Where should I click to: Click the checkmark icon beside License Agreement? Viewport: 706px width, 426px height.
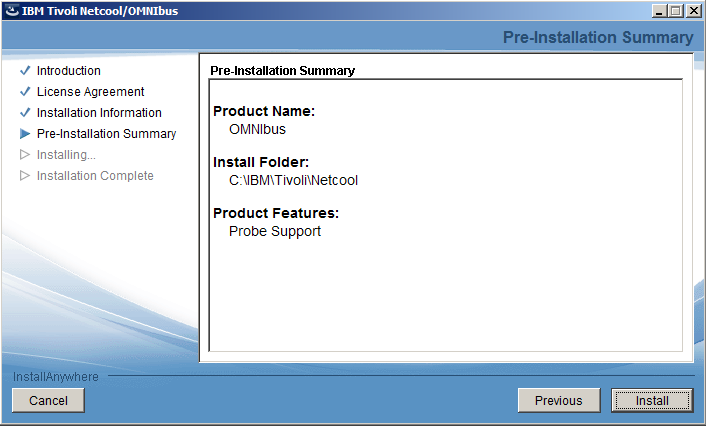pos(25,91)
